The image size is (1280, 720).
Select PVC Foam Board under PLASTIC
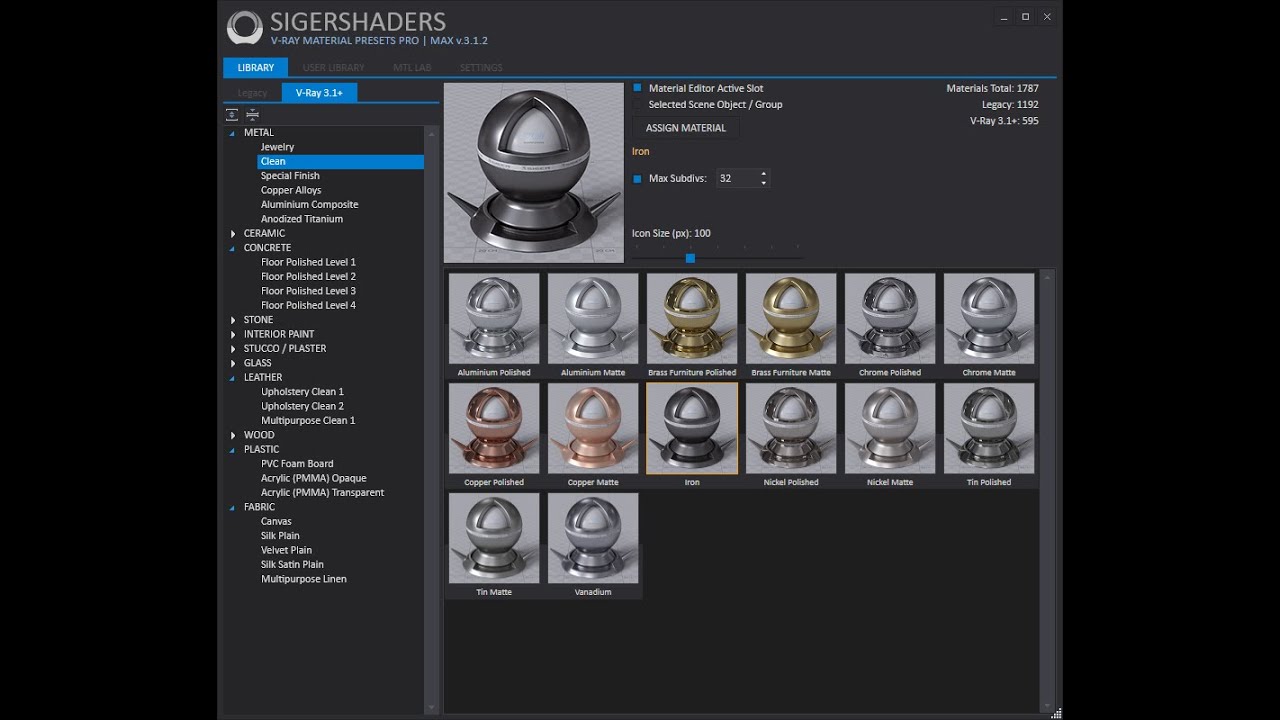(x=297, y=464)
